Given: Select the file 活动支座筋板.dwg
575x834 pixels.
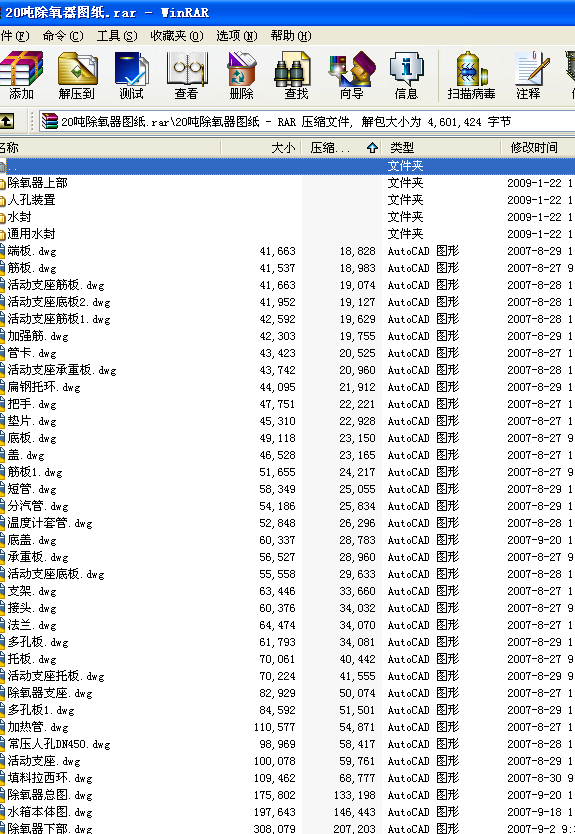Looking at the screenshot, I should [55, 285].
